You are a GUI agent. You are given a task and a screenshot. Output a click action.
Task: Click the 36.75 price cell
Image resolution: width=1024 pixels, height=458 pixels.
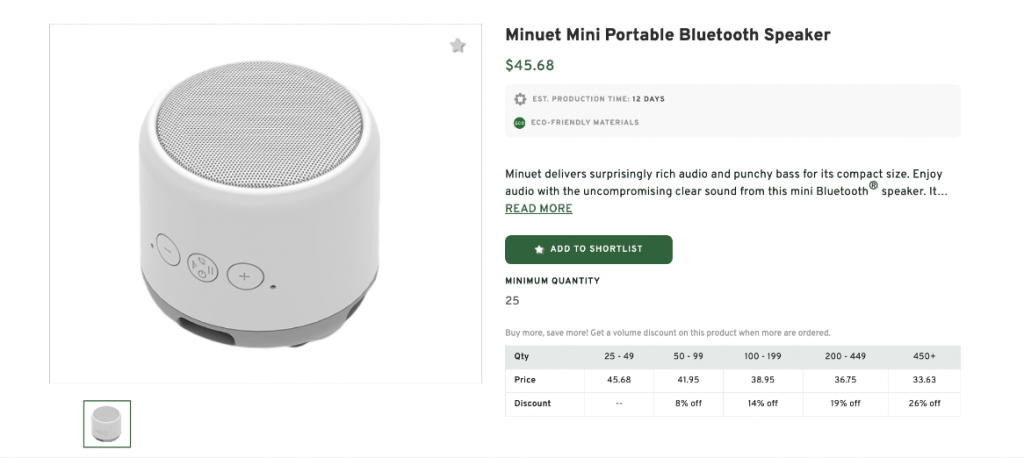[845, 380]
